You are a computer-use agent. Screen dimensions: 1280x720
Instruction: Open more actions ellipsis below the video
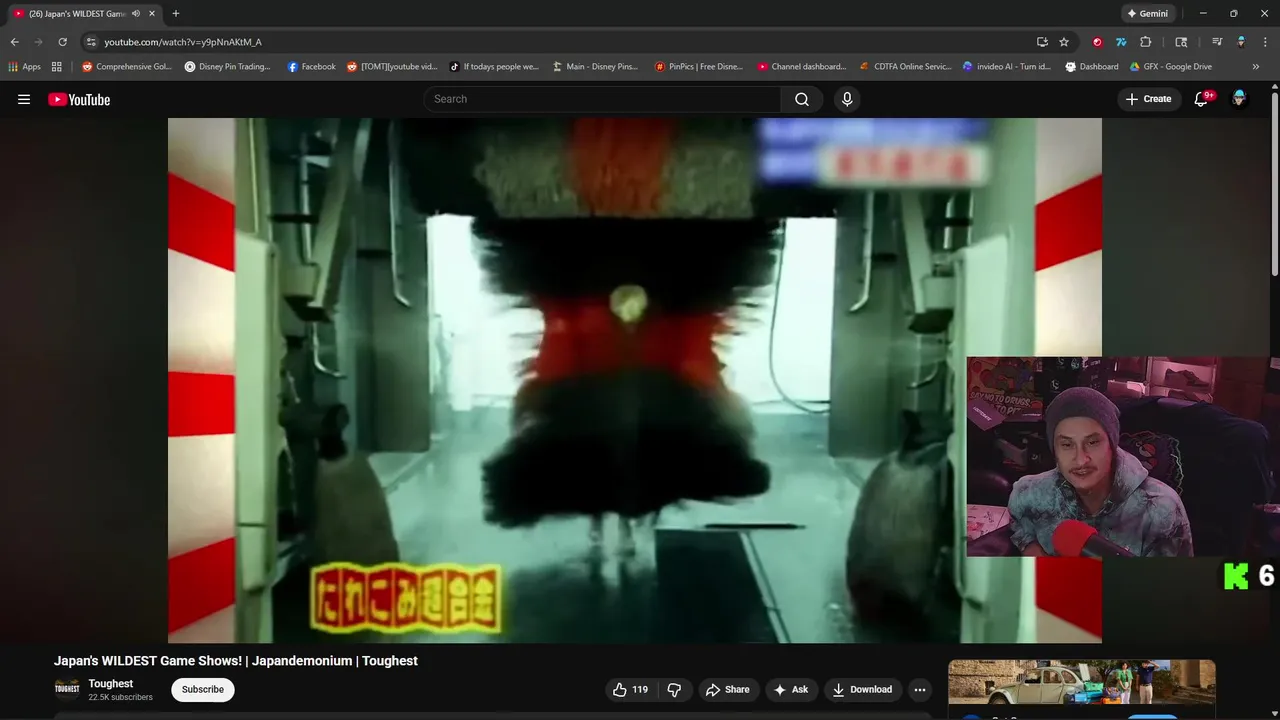(919, 689)
